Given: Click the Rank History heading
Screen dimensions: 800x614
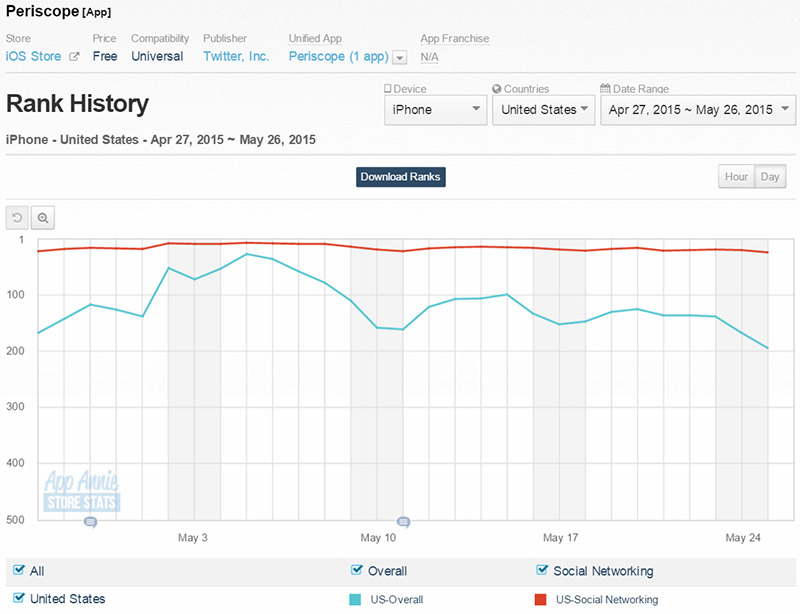Looking at the screenshot, I should (x=78, y=104).
